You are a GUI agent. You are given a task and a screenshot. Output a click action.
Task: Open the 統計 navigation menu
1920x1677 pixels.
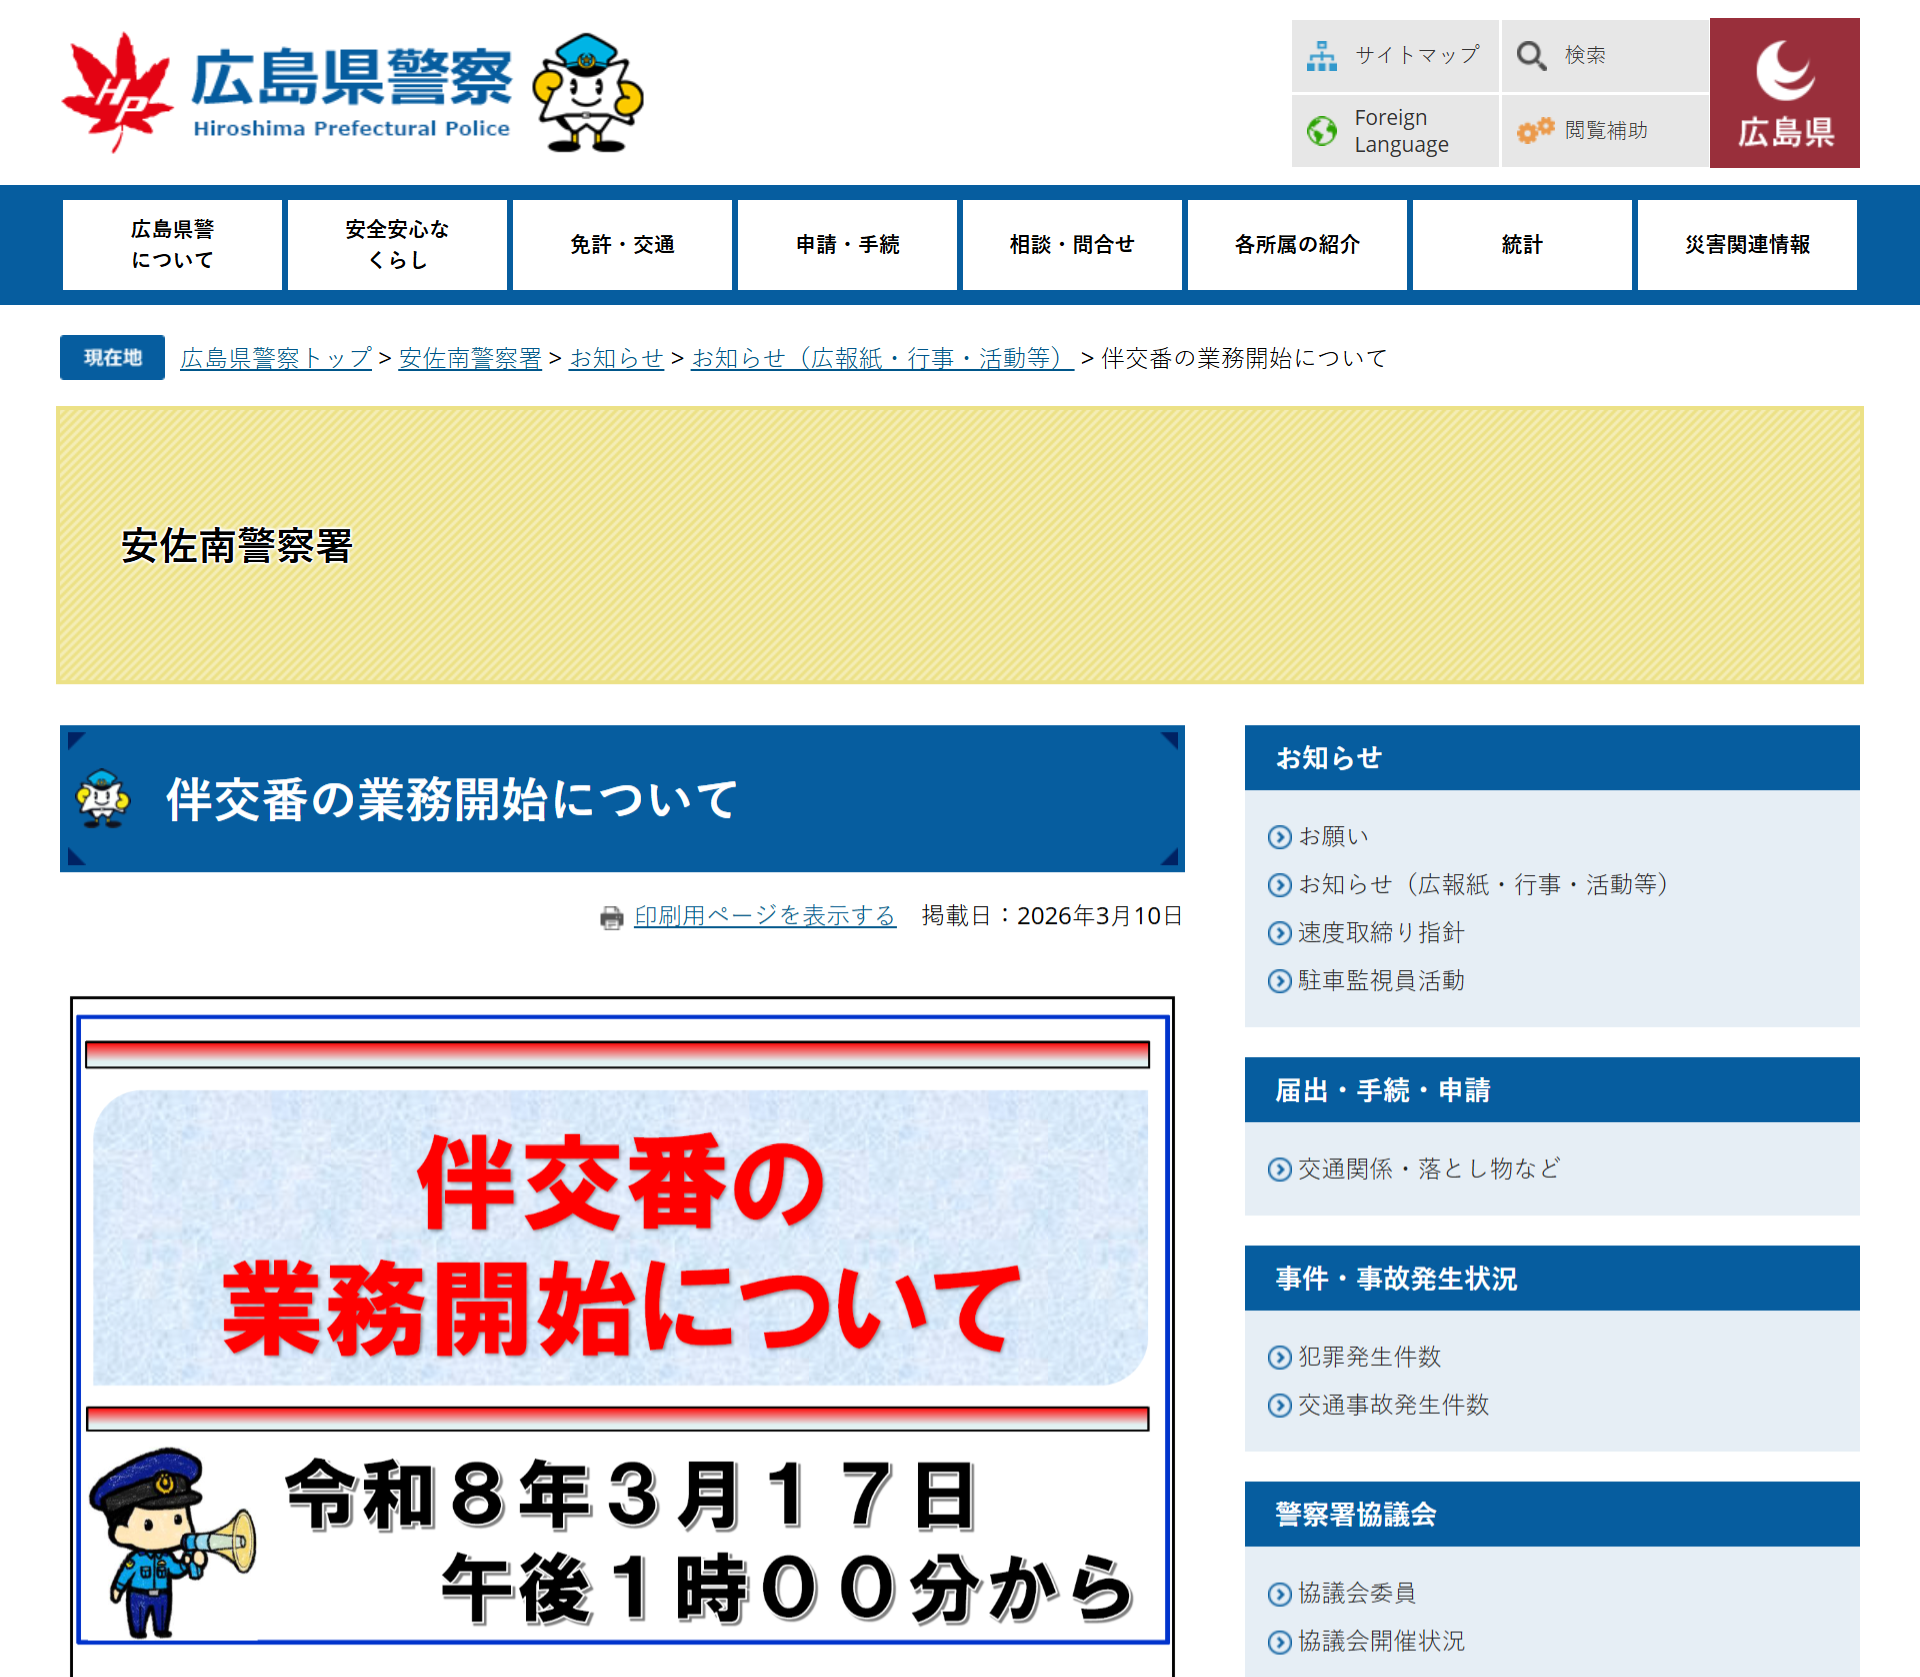pos(1521,245)
